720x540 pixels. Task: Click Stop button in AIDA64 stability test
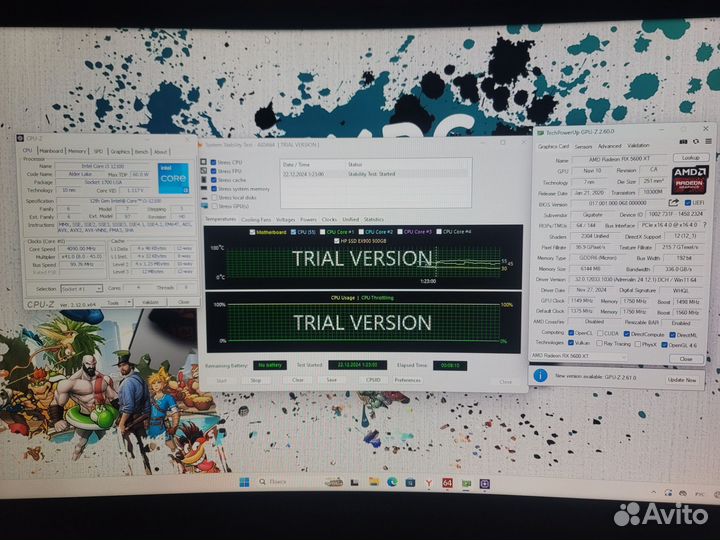click(256, 380)
